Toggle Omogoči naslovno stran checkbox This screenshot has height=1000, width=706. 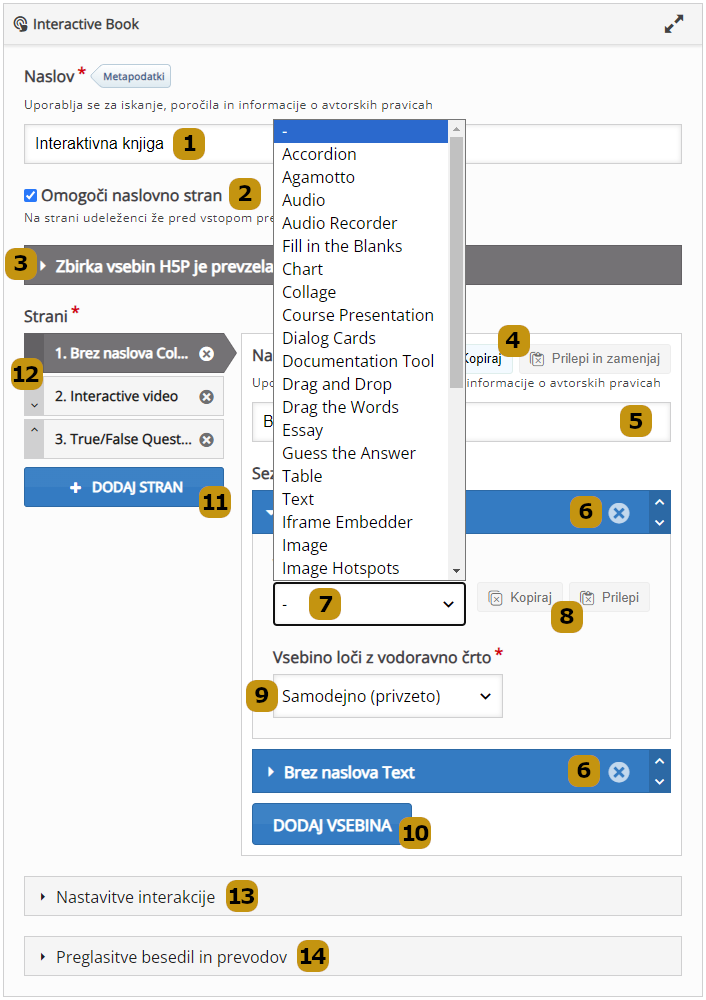[31, 196]
